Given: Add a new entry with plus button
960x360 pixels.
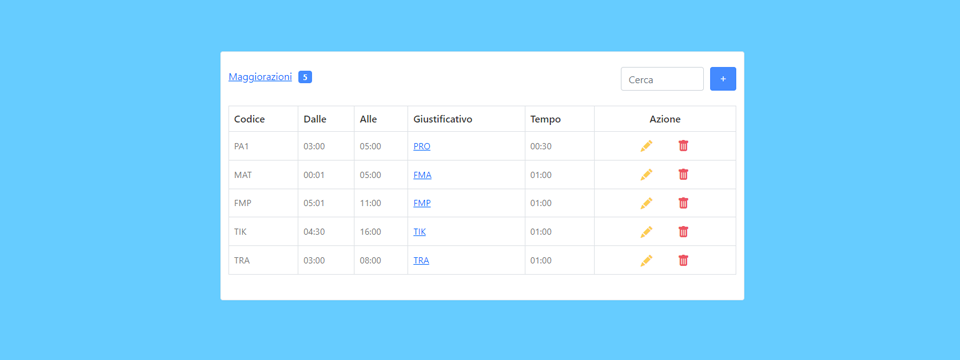Looking at the screenshot, I should [x=723, y=79].
